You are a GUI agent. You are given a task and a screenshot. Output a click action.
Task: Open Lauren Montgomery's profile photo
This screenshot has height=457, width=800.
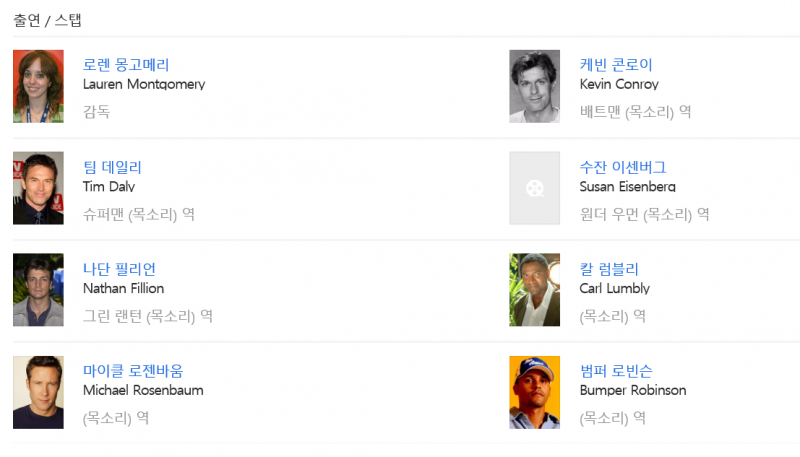[x=38, y=86]
